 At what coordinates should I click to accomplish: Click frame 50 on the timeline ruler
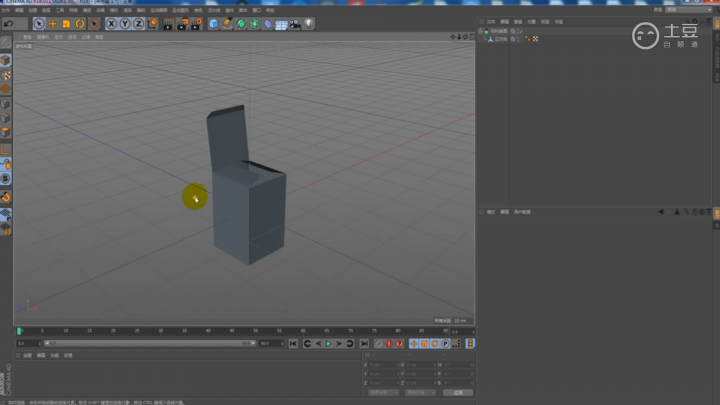coord(255,330)
